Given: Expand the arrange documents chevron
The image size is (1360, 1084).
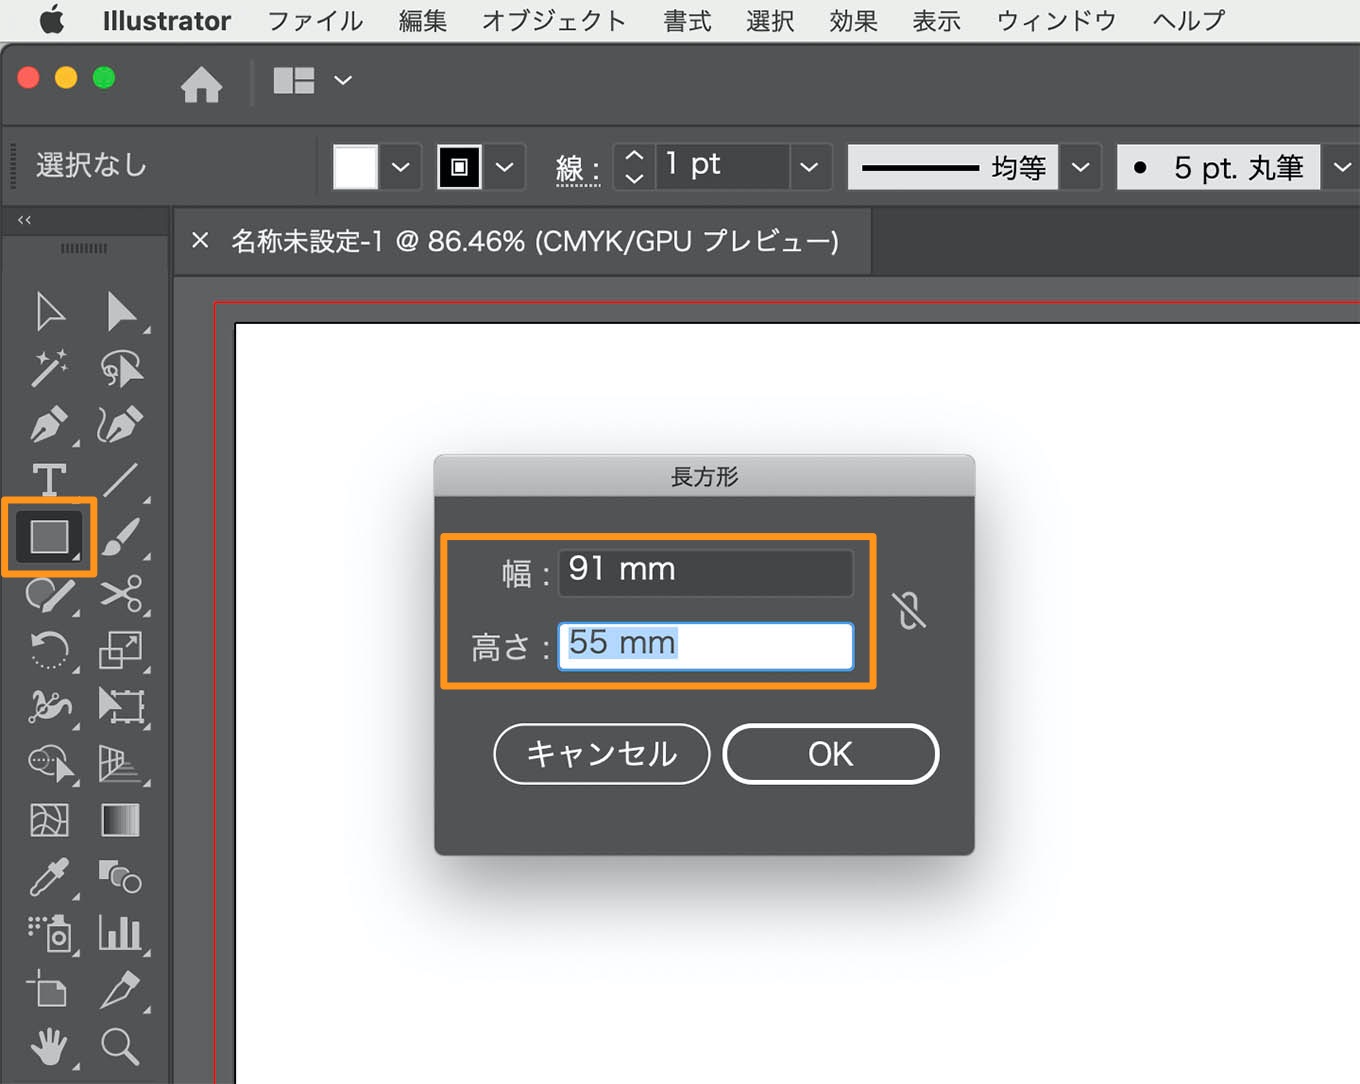Looking at the screenshot, I should [343, 80].
